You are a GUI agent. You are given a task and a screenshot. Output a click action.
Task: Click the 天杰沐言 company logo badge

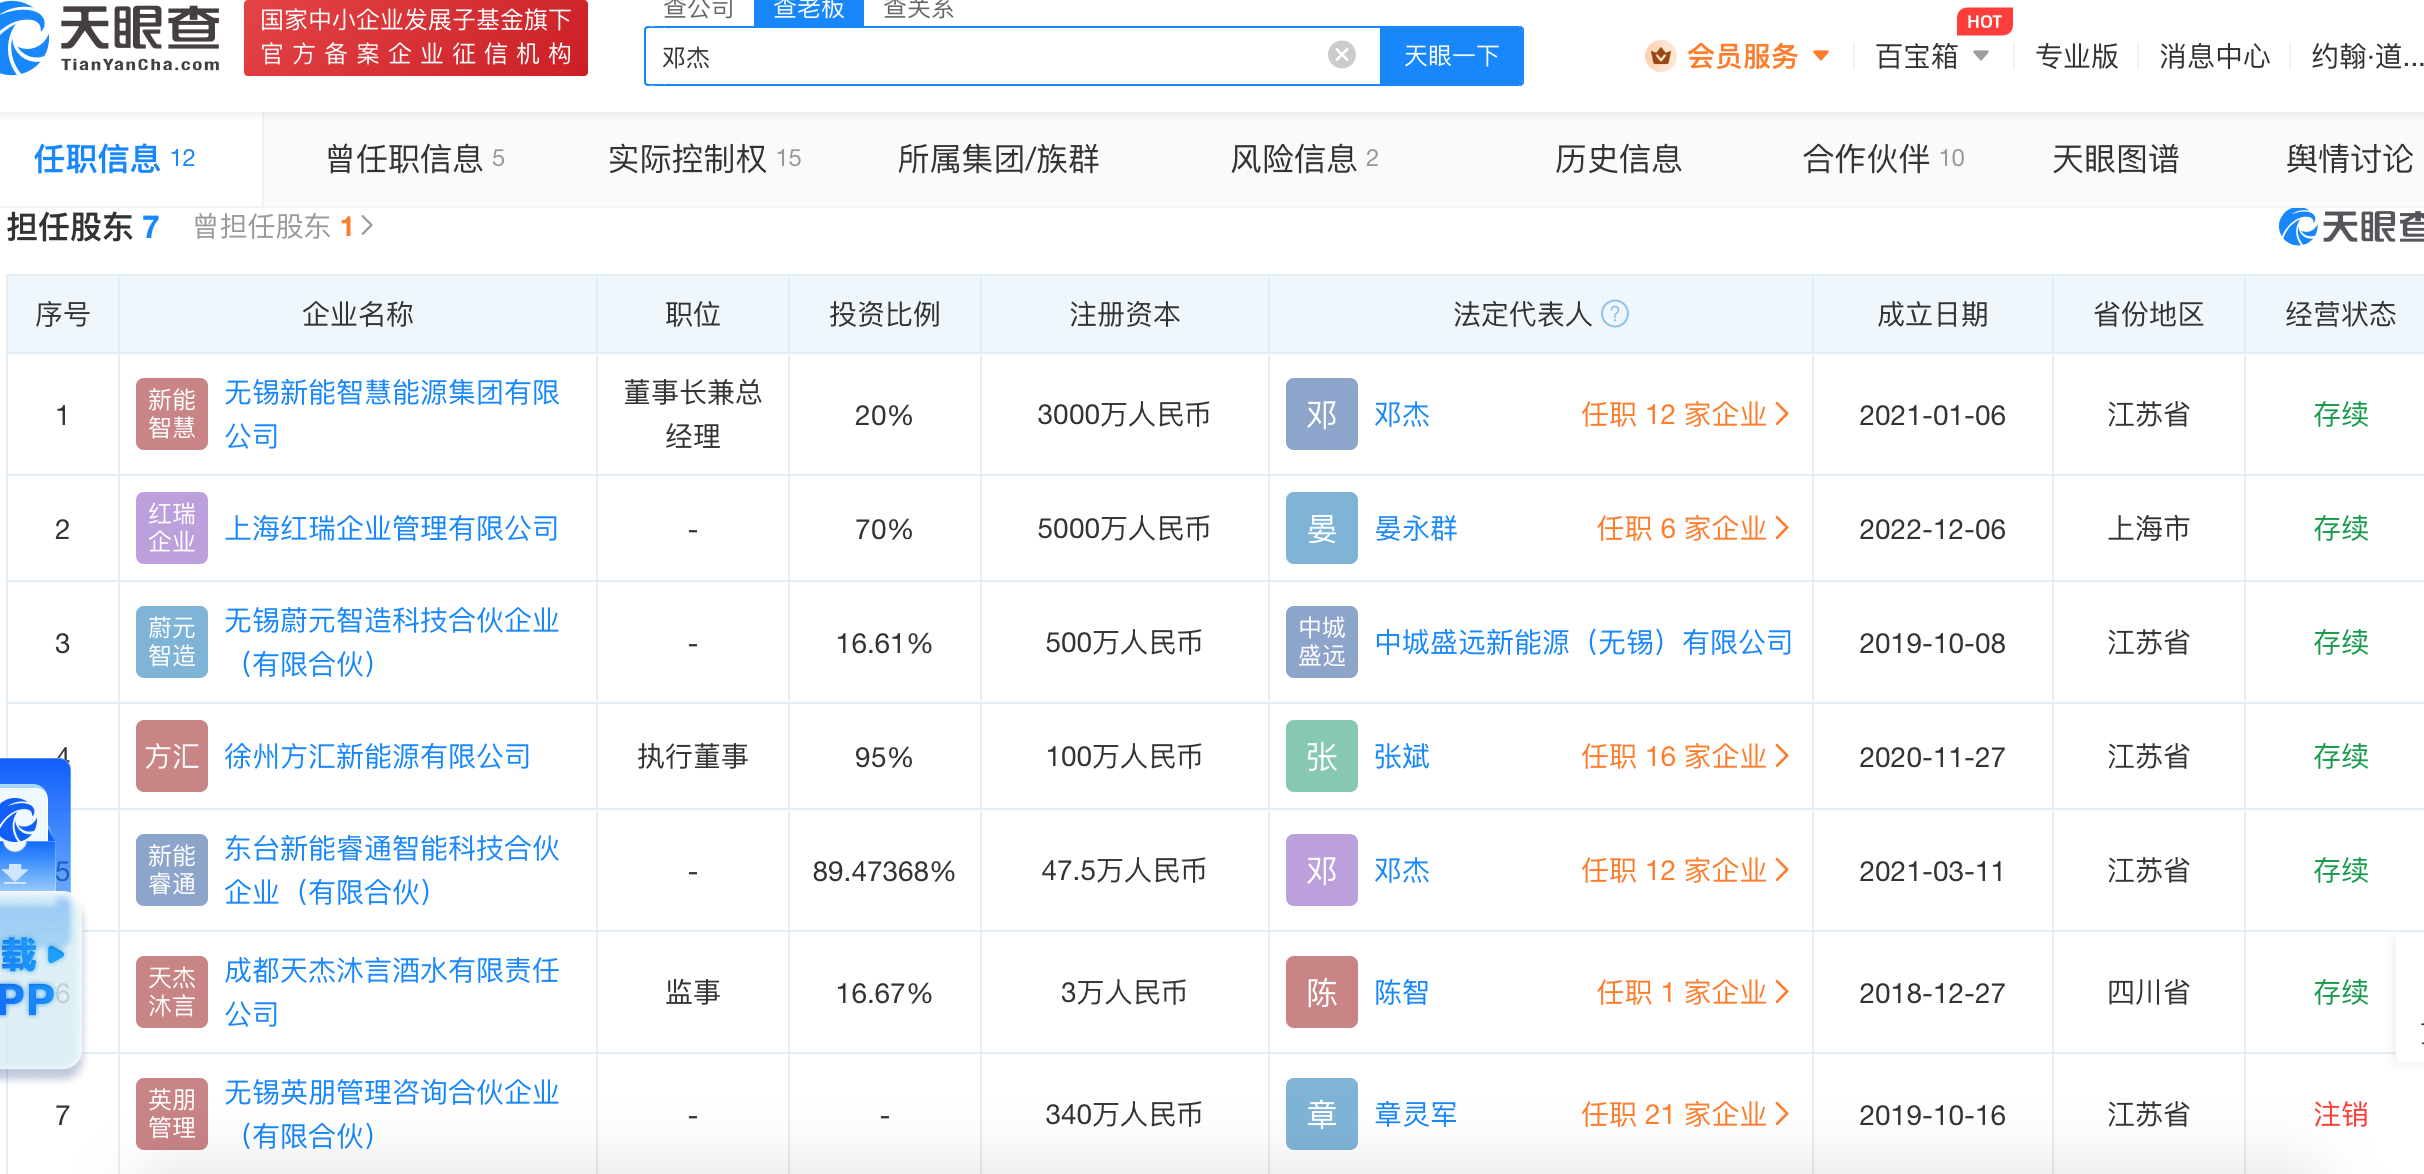171,992
